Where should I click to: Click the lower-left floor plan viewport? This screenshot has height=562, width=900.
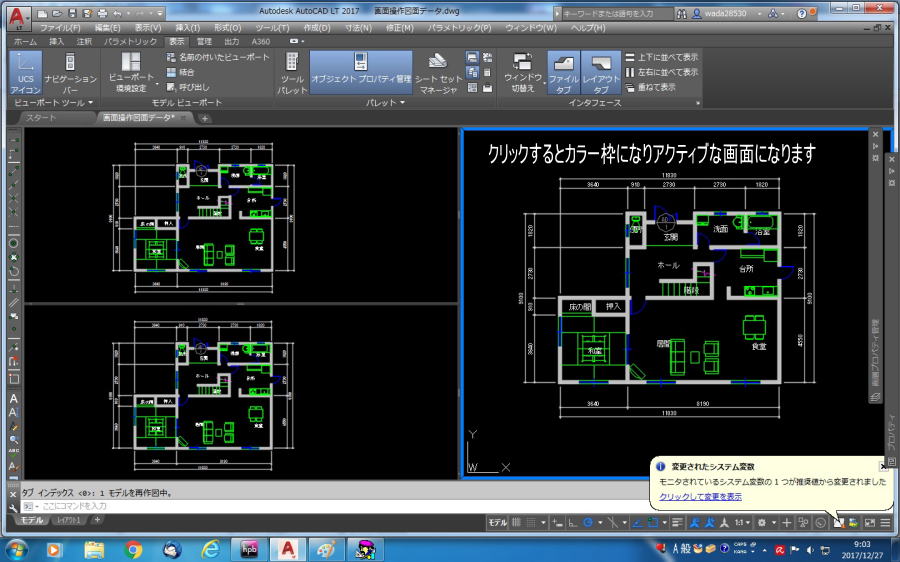[x=241, y=393]
